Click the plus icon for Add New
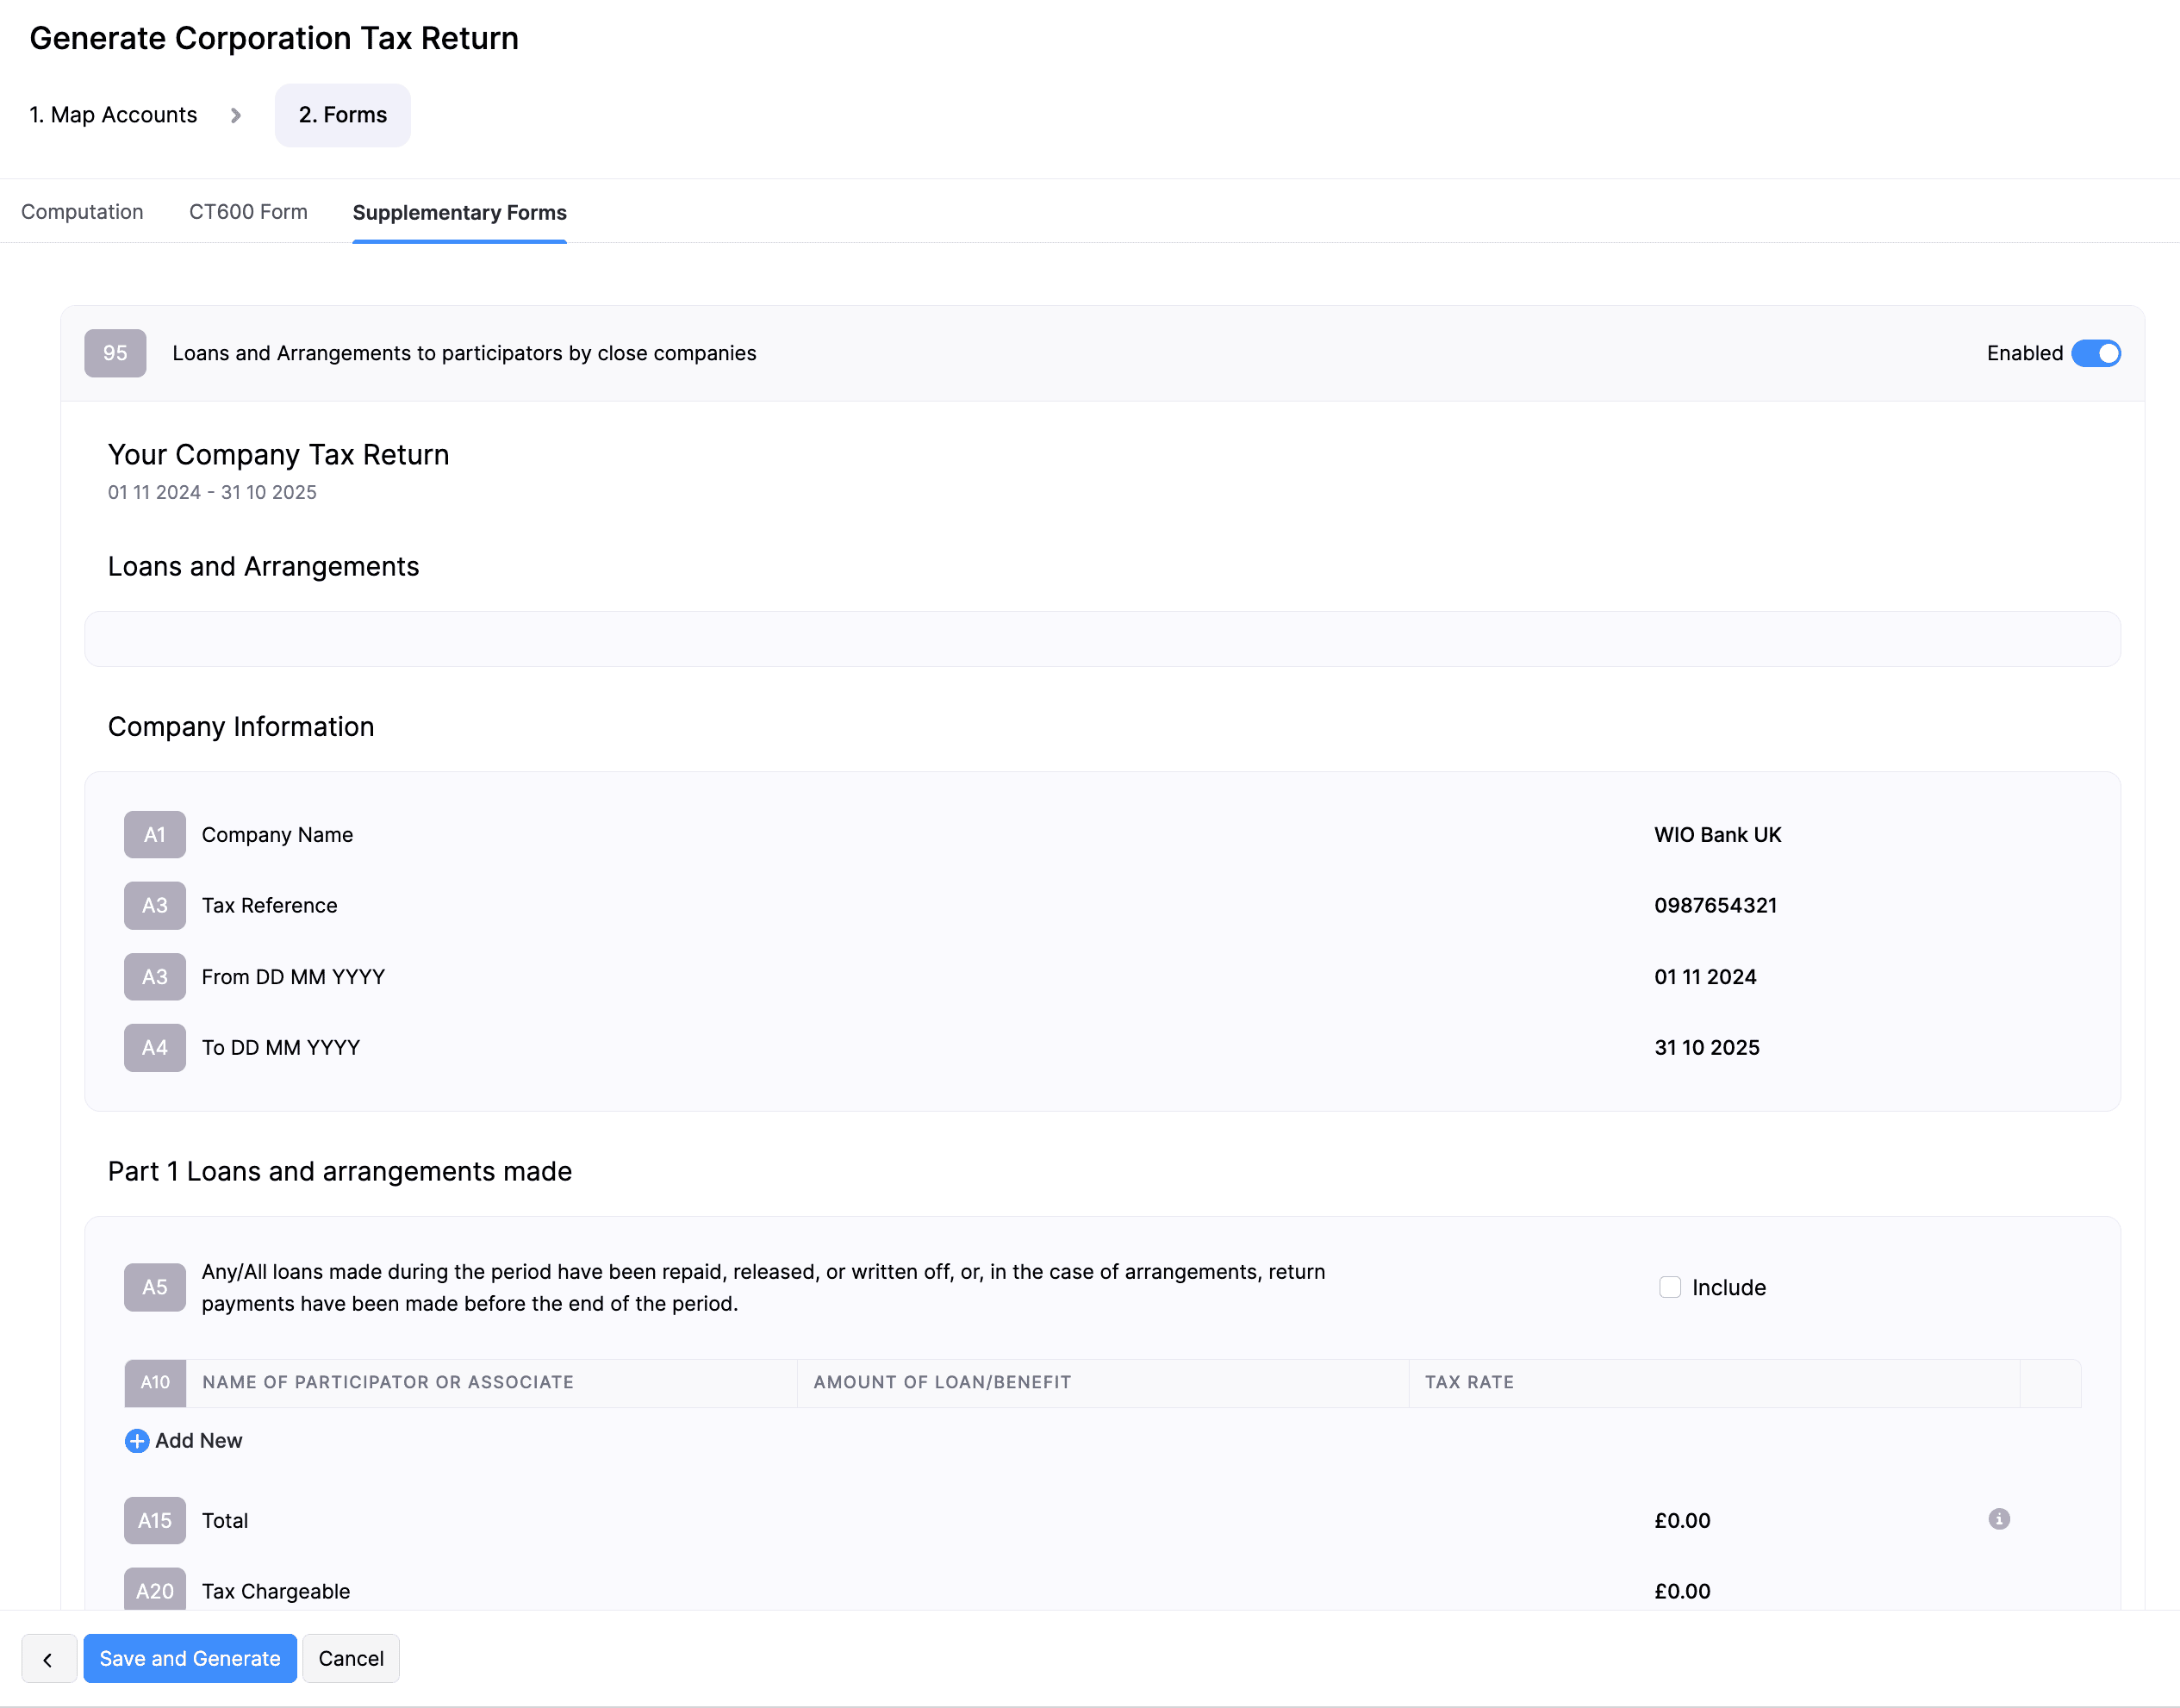The height and width of the screenshot is (1708, 2180). point(137,1441)
